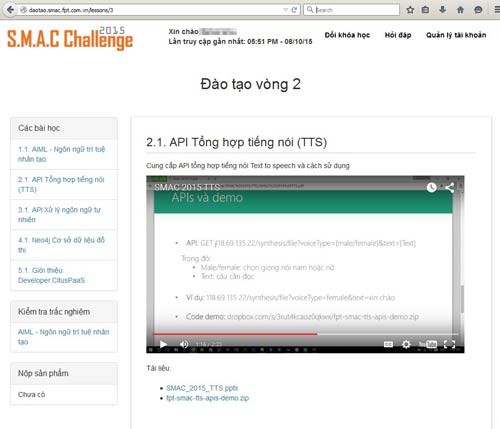
Task: Reload the page with refresh icon
Action: pyautogui.click(x=294, y=10)
